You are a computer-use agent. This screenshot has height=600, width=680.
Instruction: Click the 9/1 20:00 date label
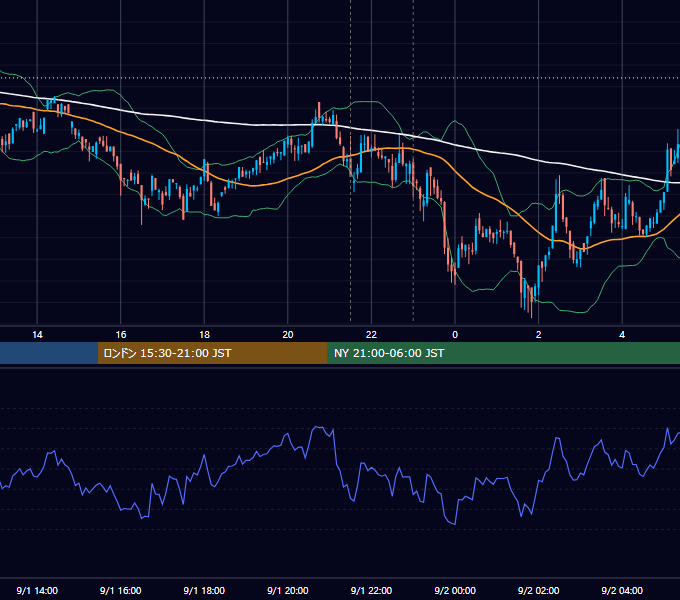pyautogui.click(x=288, y=590)
